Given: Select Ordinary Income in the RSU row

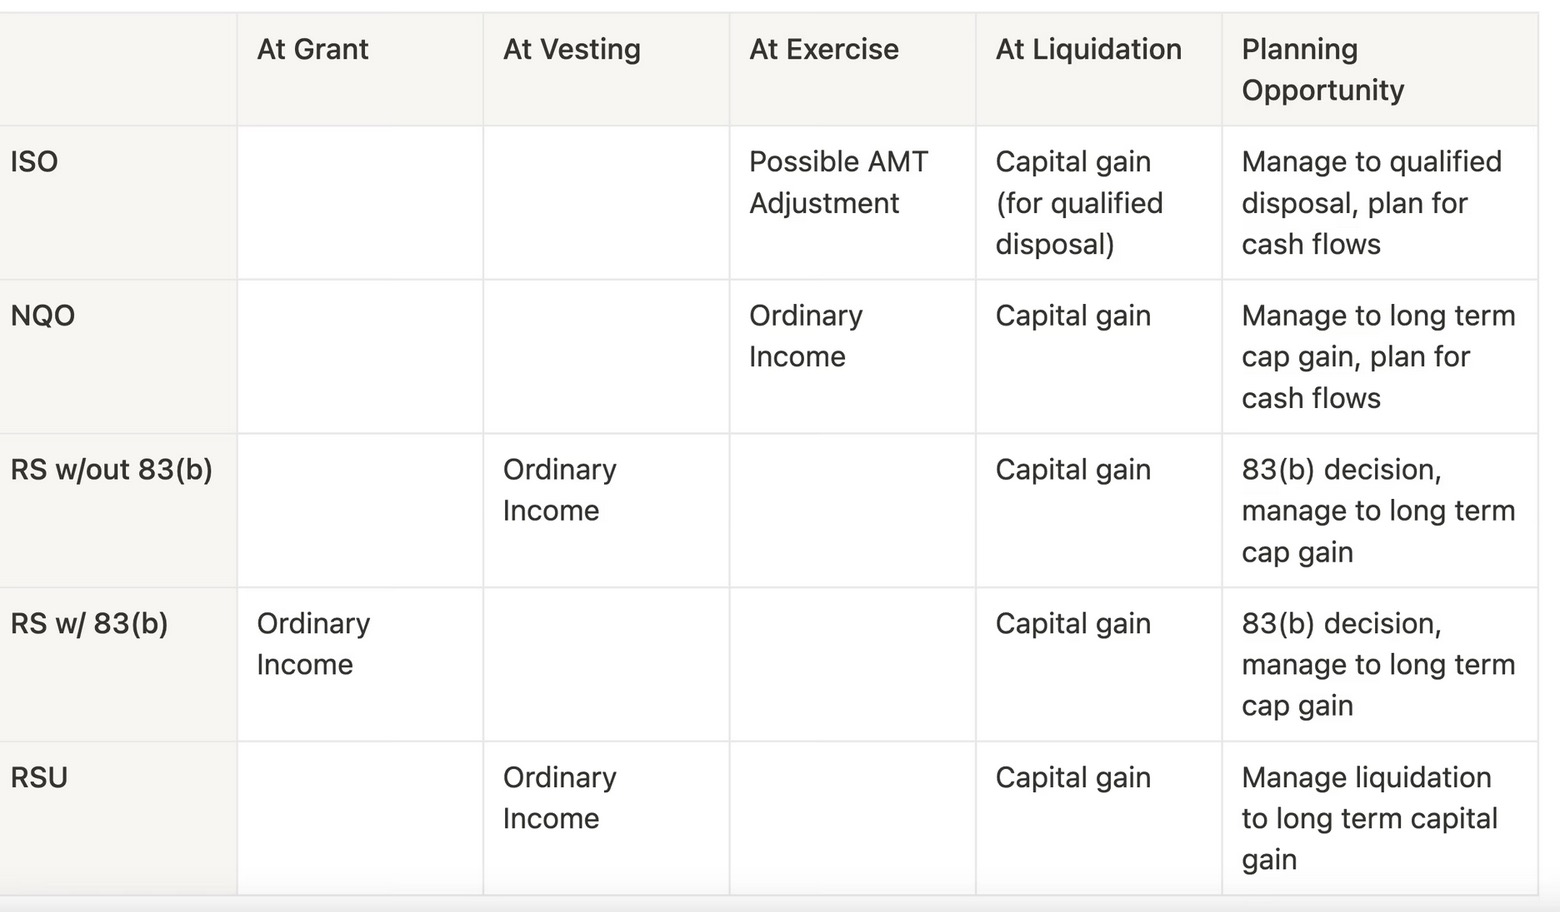Looking at the screenshot, I should click(x=559, y=798).
